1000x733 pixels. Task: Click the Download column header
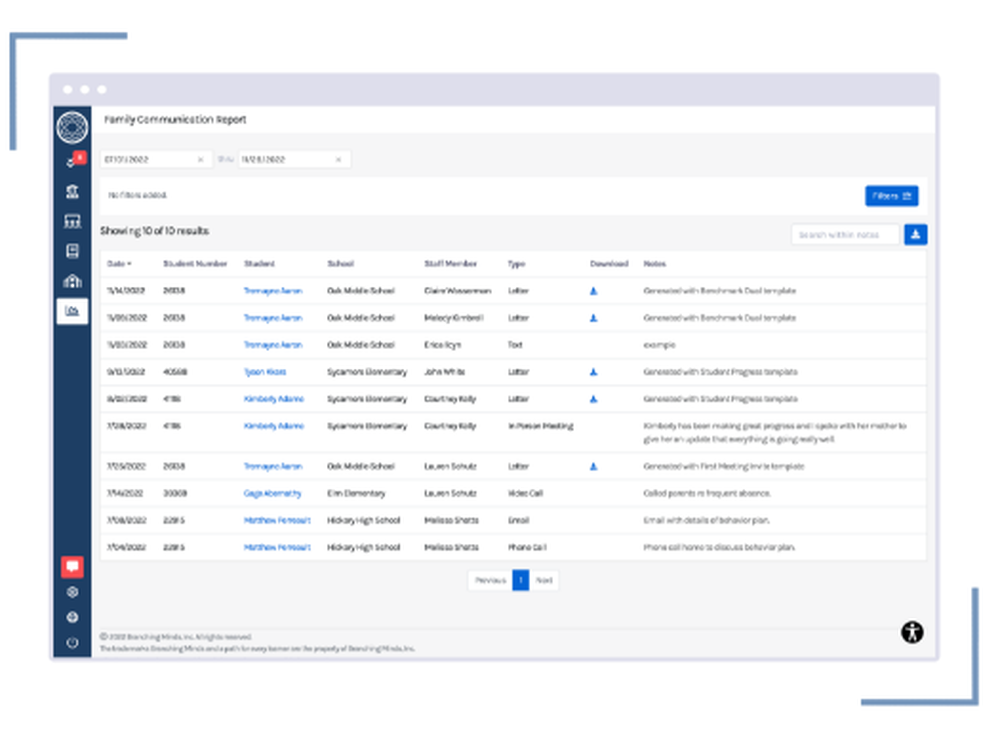tap(608, 263)
